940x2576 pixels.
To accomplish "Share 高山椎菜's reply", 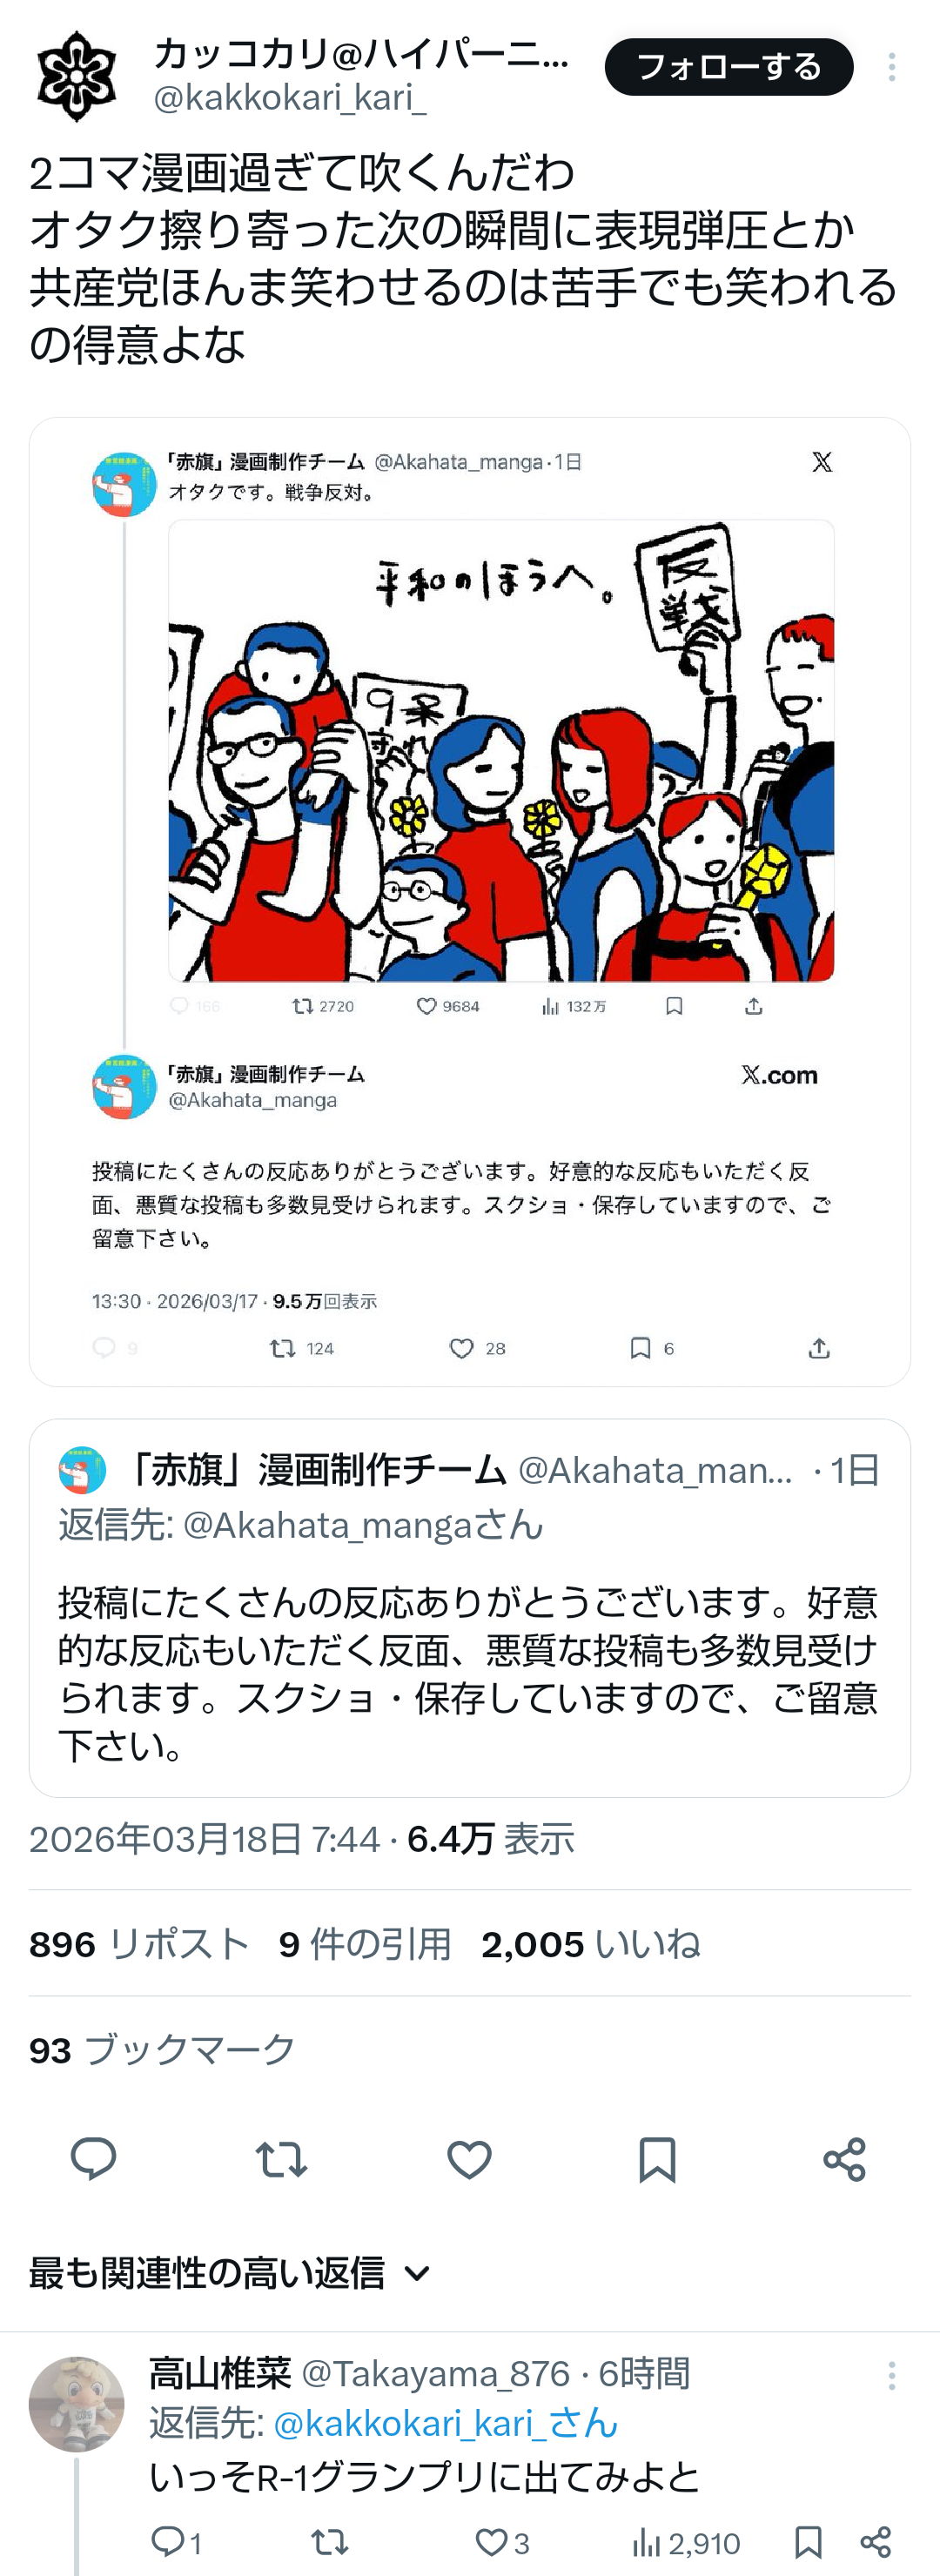I will (875, 2541).
